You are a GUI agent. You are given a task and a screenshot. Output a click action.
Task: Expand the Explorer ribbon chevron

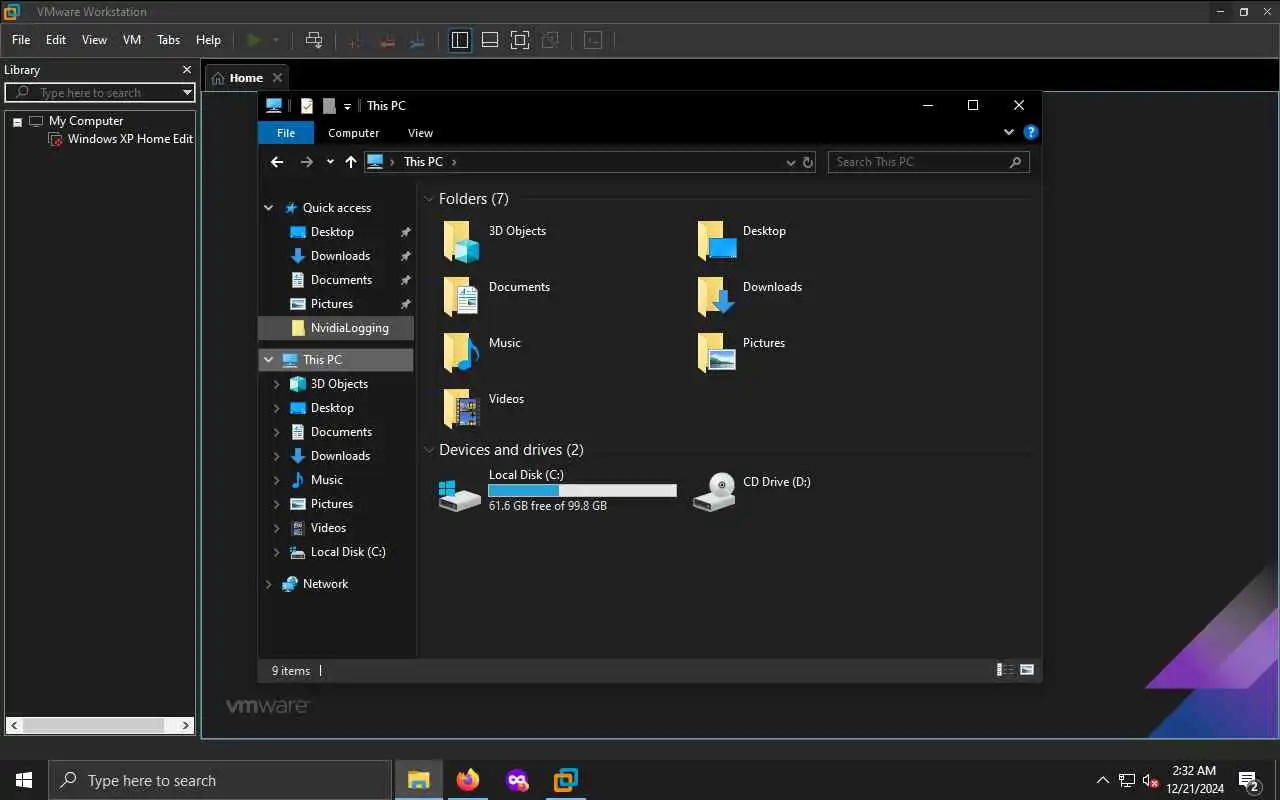(1008, 132)
